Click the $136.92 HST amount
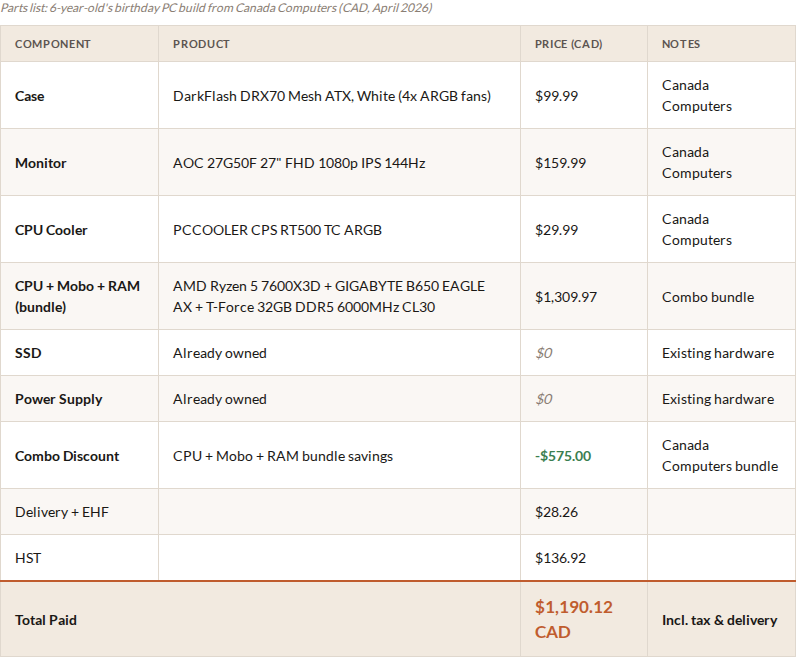This screenshot has height=658, width=796. pos(560,558)
